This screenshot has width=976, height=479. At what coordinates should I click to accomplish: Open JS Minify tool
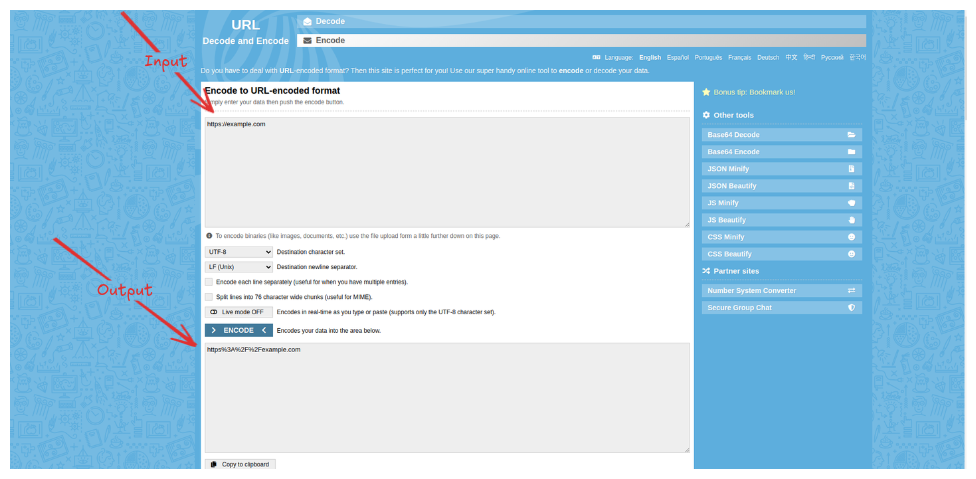pos(782,203)
